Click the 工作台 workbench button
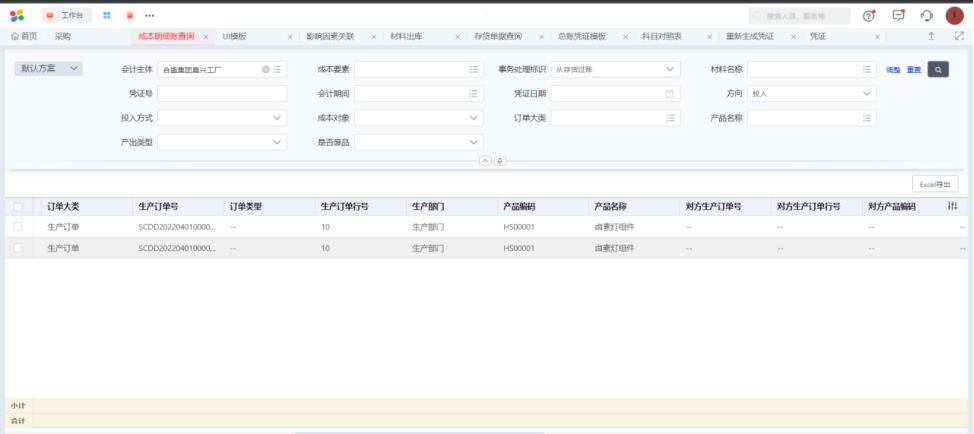Viewport: 974px width, 434px height. pyautogui.click(x=66, y=16)
